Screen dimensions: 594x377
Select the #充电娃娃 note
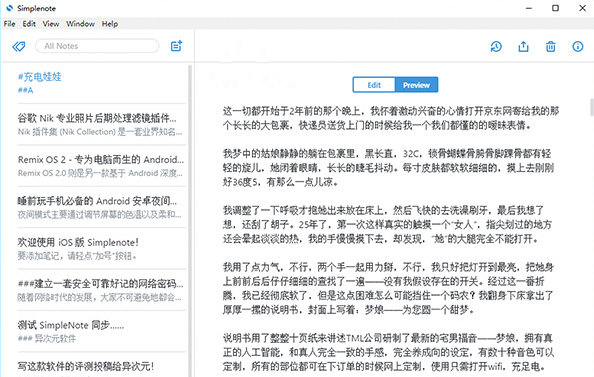(x=102, y=83)
